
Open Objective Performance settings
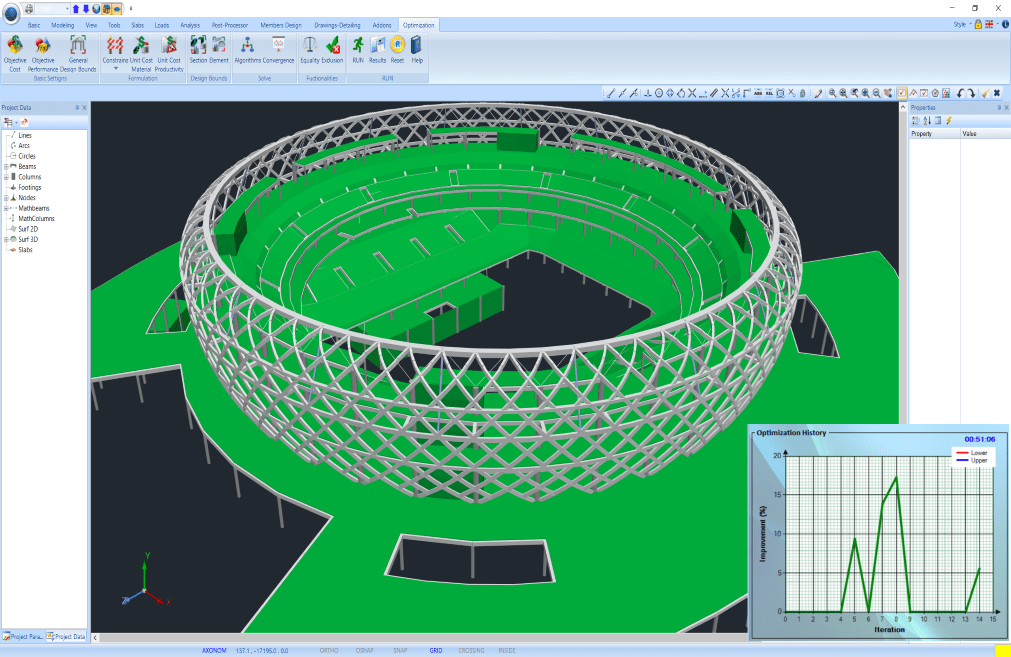click(43, 54)
